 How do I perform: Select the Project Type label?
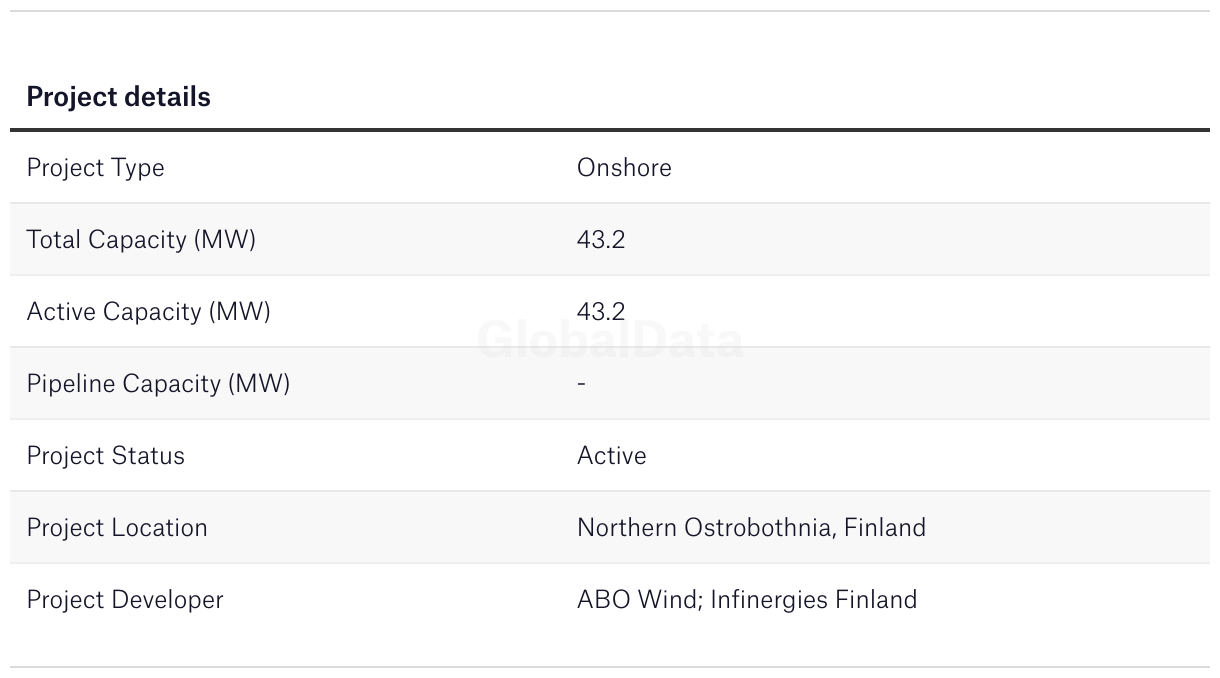pos(95,168)
